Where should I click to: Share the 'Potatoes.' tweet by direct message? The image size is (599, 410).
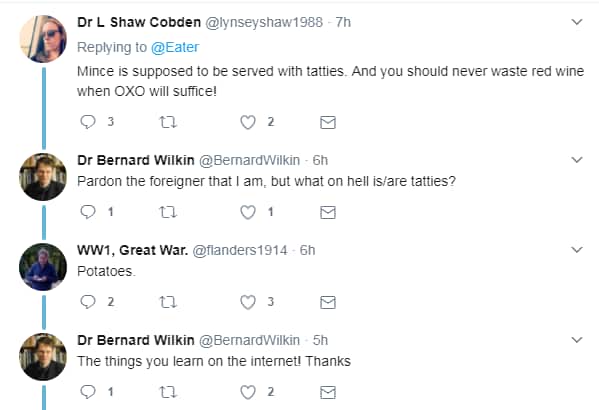point(328,302)
